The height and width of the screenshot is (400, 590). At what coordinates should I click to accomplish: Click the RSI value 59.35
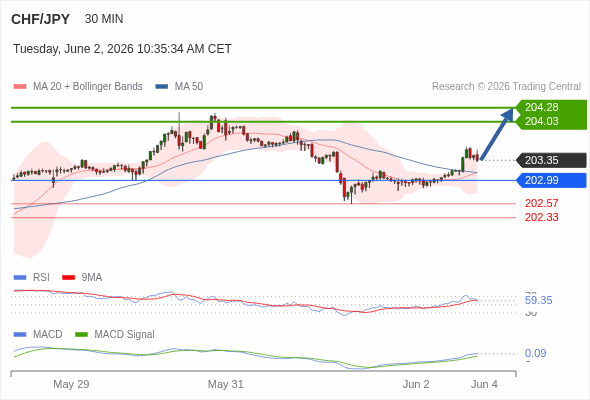[x=538, y=300]
